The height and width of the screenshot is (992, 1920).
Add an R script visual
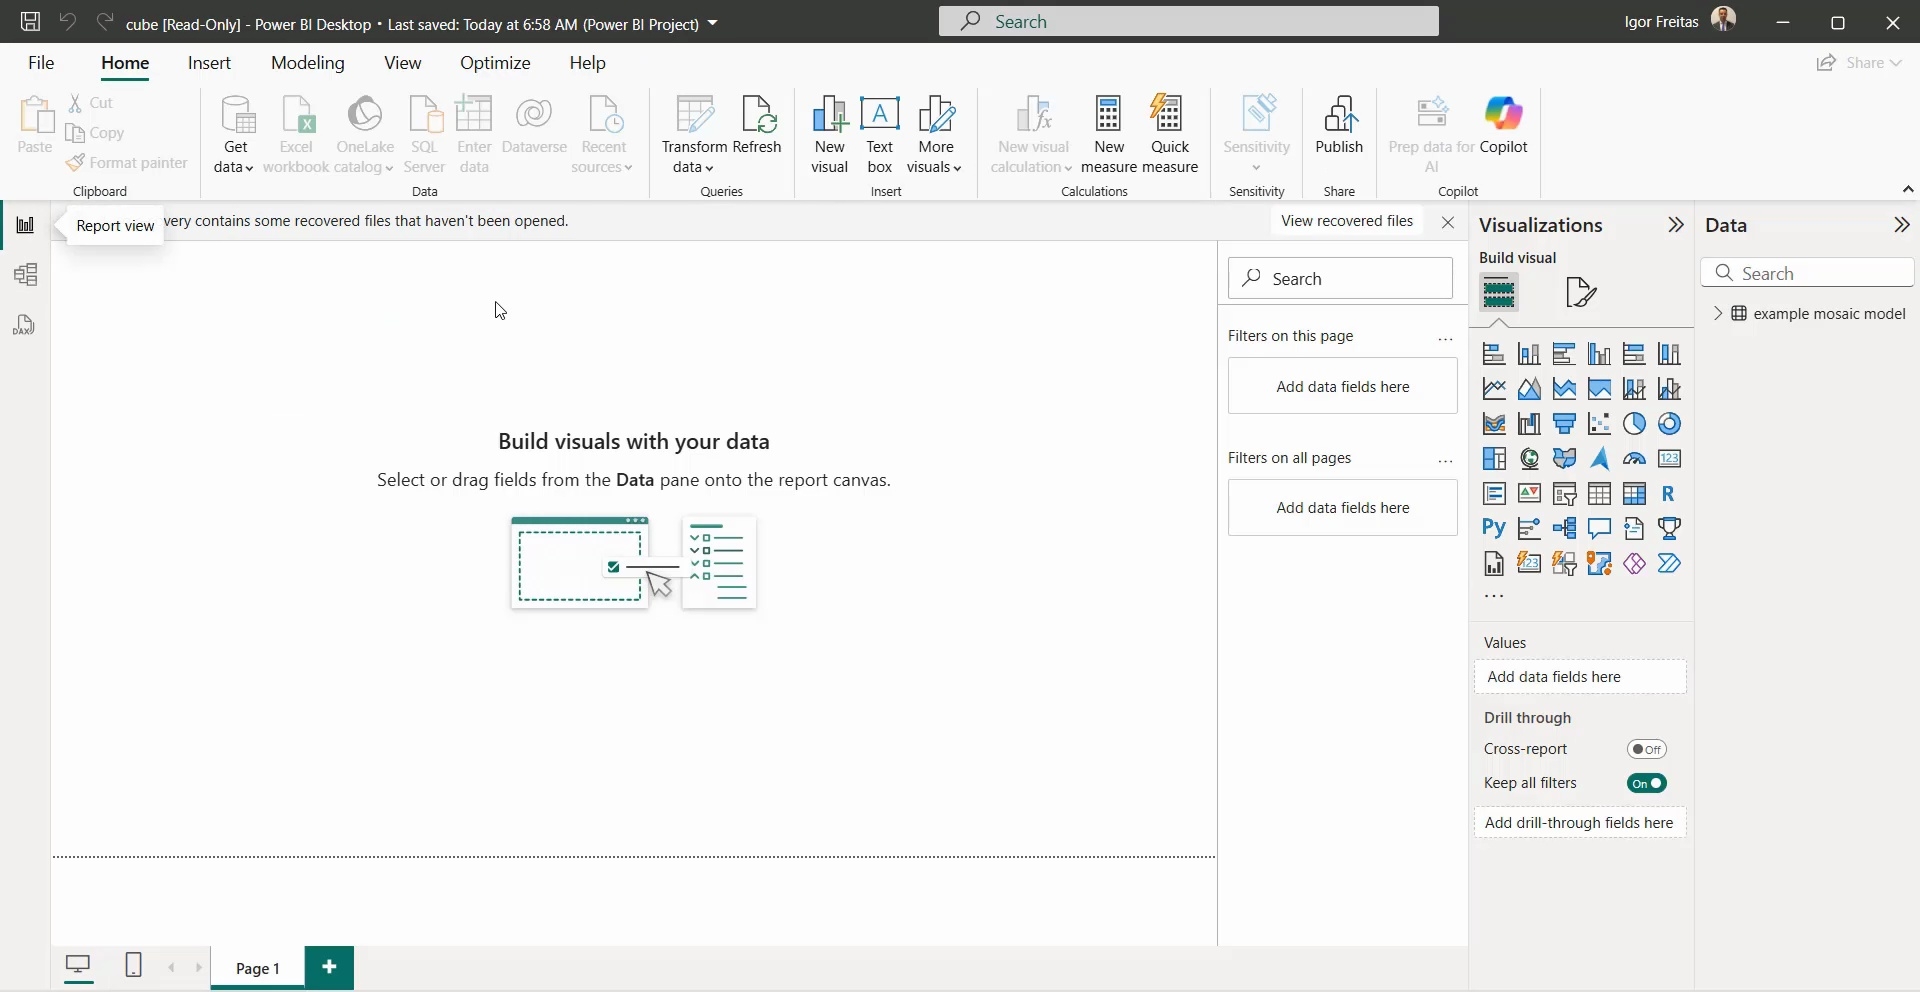coord(1670,494)
